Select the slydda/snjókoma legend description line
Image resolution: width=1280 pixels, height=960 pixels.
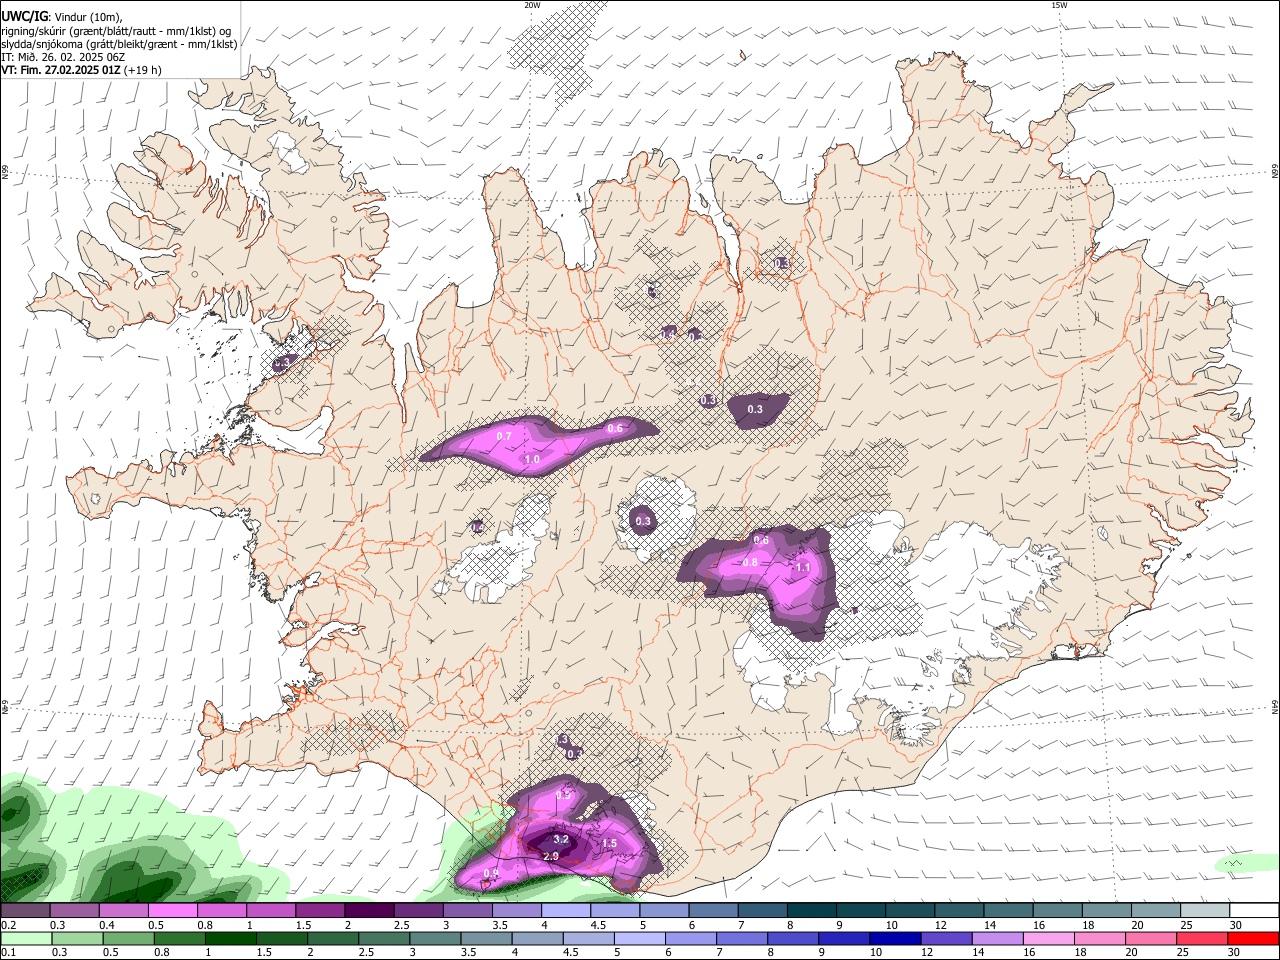coord(119,44)
